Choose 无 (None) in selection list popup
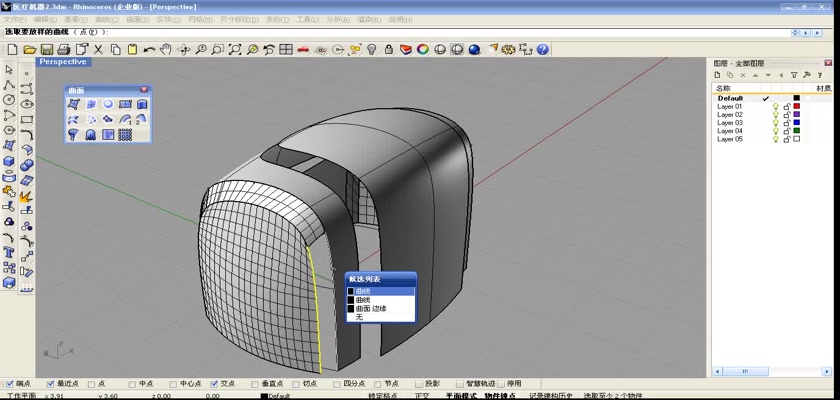The height and width of the screenshot is (400, 840). [x=359, y=316]
